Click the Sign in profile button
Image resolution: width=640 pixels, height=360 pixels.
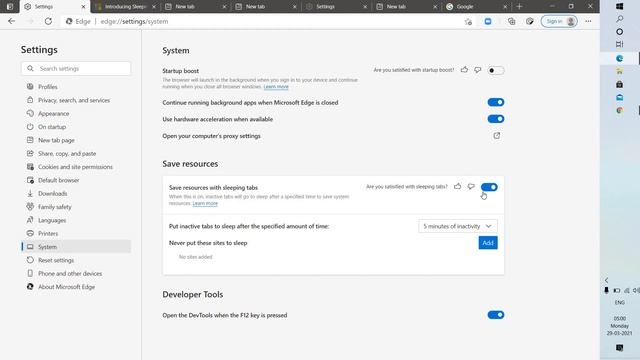click(559, 21)
